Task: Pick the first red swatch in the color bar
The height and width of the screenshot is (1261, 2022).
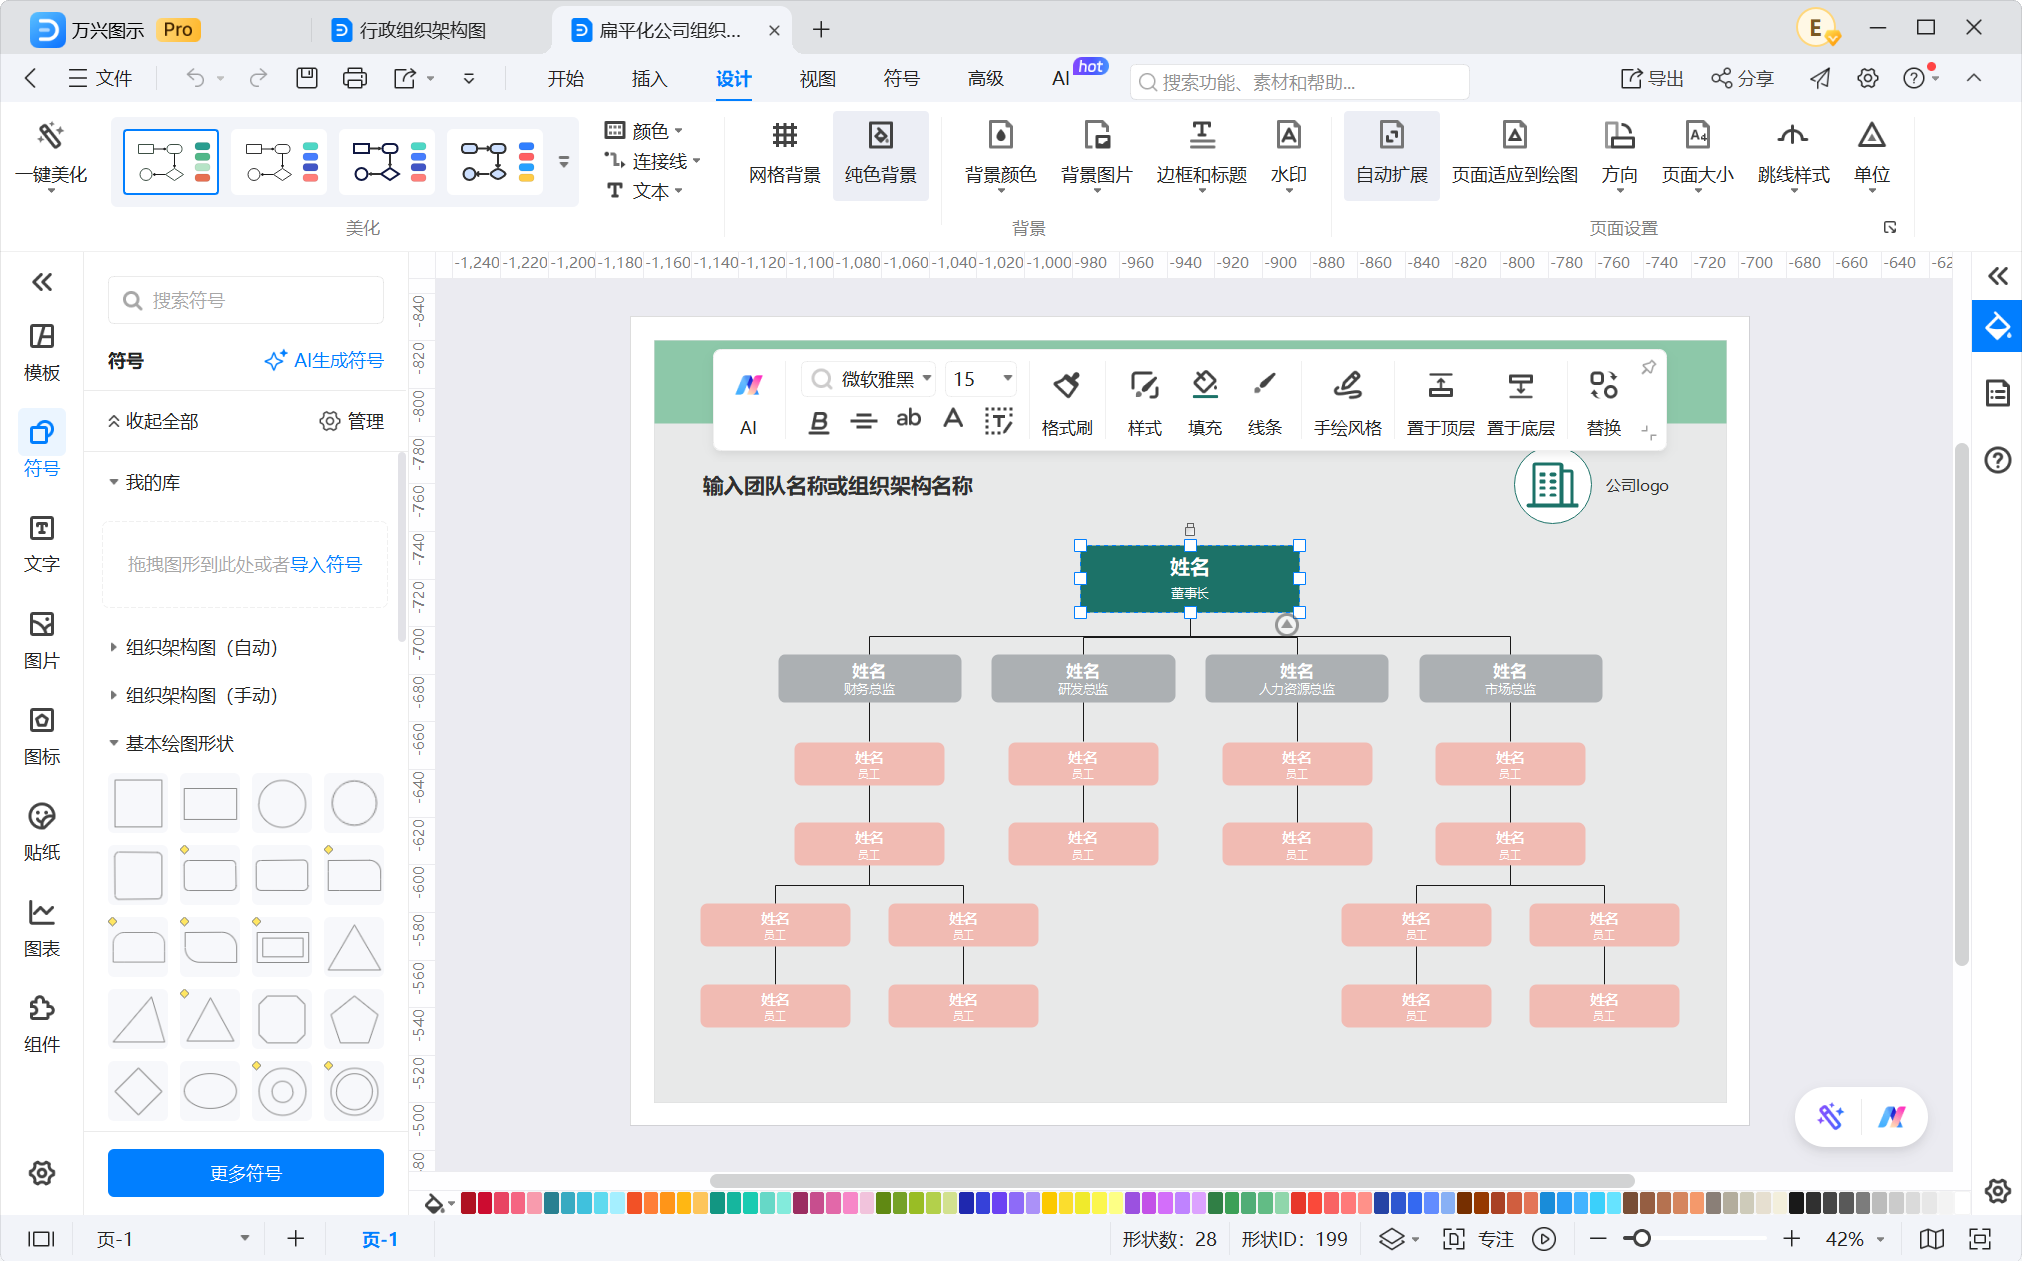Action: click(468, 1202)
